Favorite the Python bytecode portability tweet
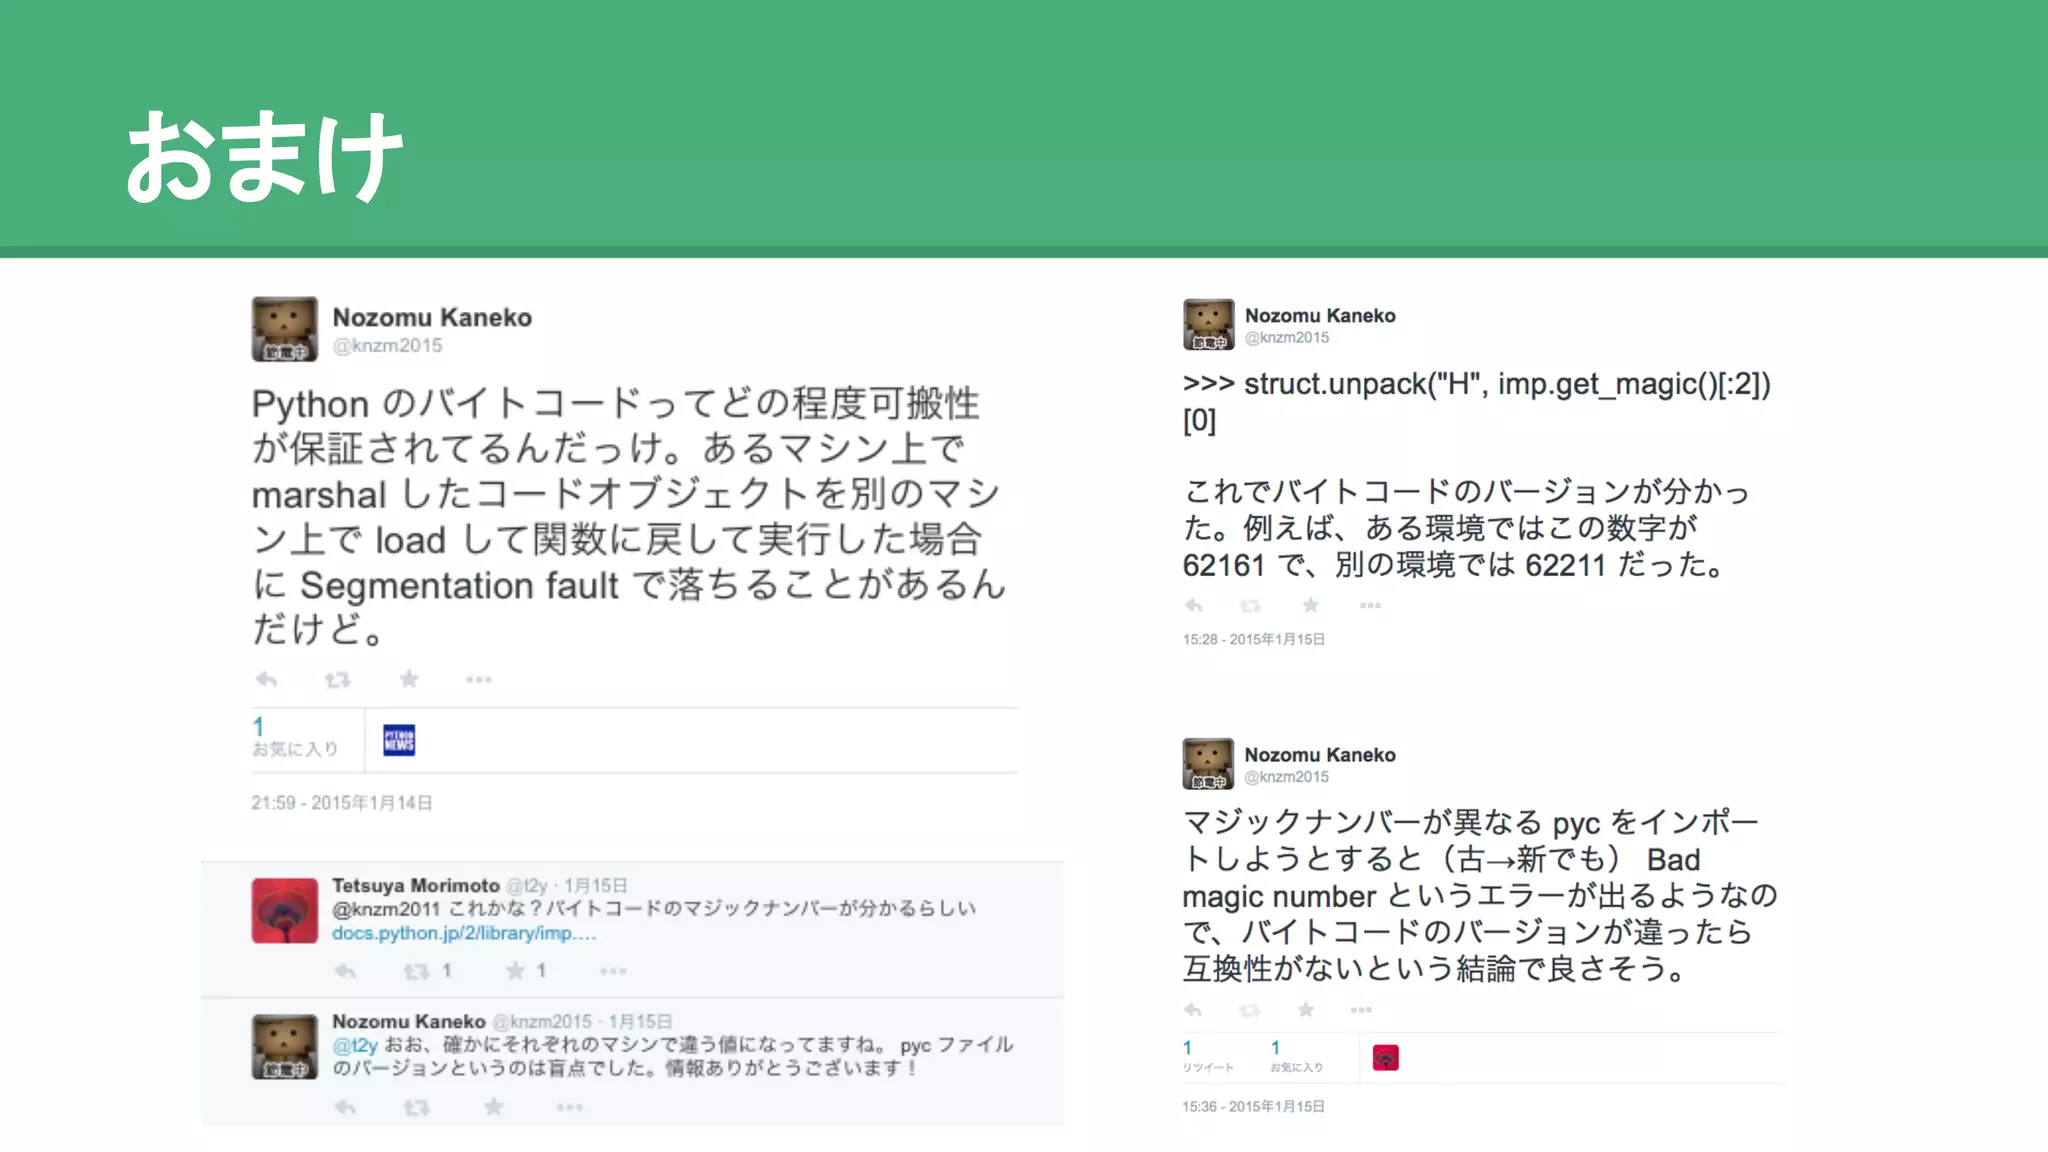 point(409,680)
